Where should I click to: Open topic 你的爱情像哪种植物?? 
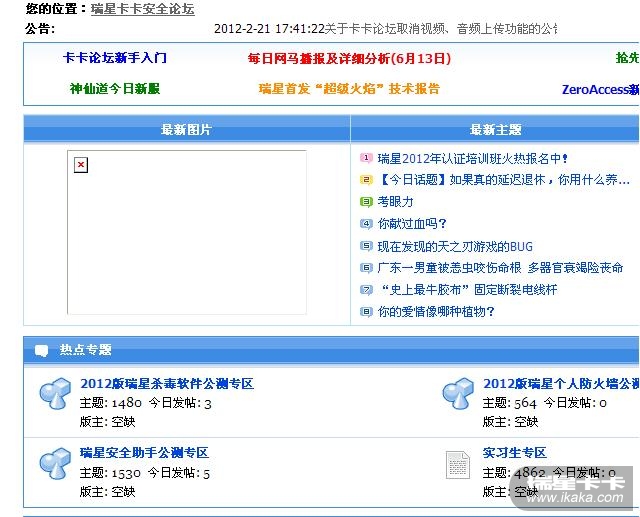(436, 312)
